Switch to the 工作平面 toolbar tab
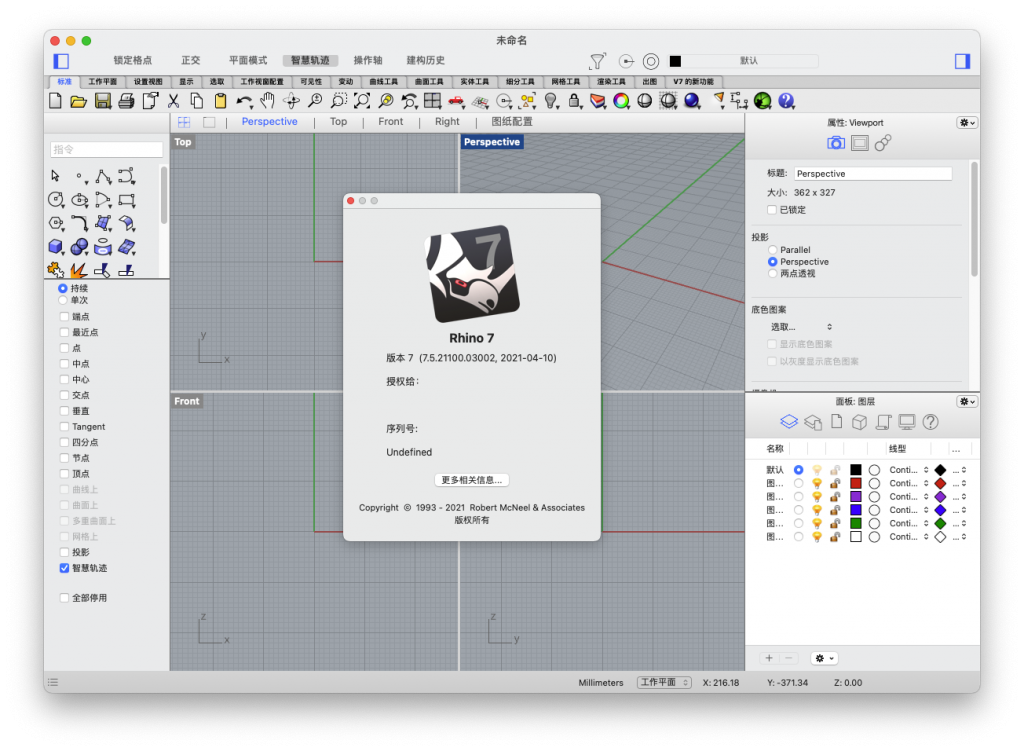 [x=103, y=82]
